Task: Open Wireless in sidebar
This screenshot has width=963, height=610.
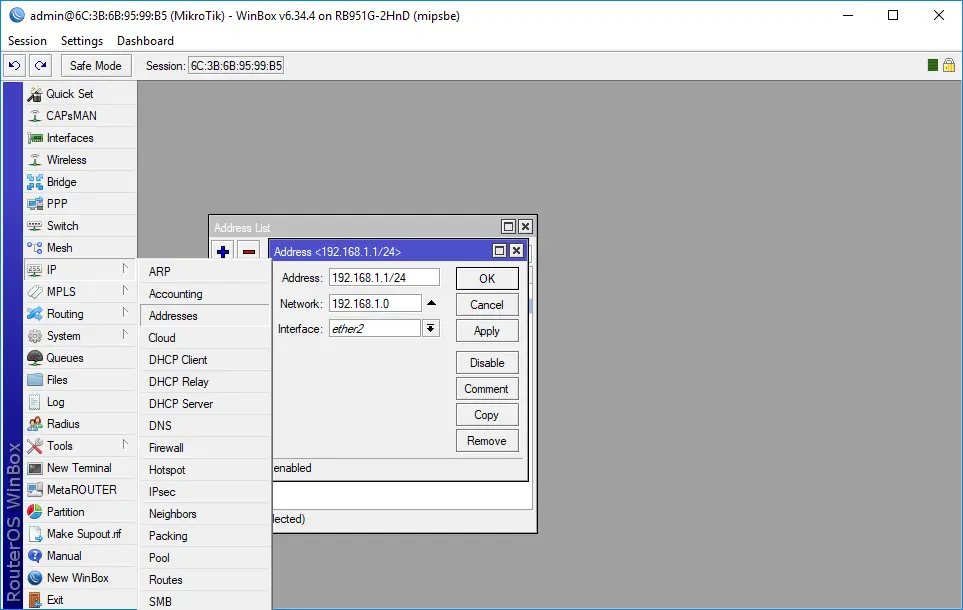Action: point(80,160)
